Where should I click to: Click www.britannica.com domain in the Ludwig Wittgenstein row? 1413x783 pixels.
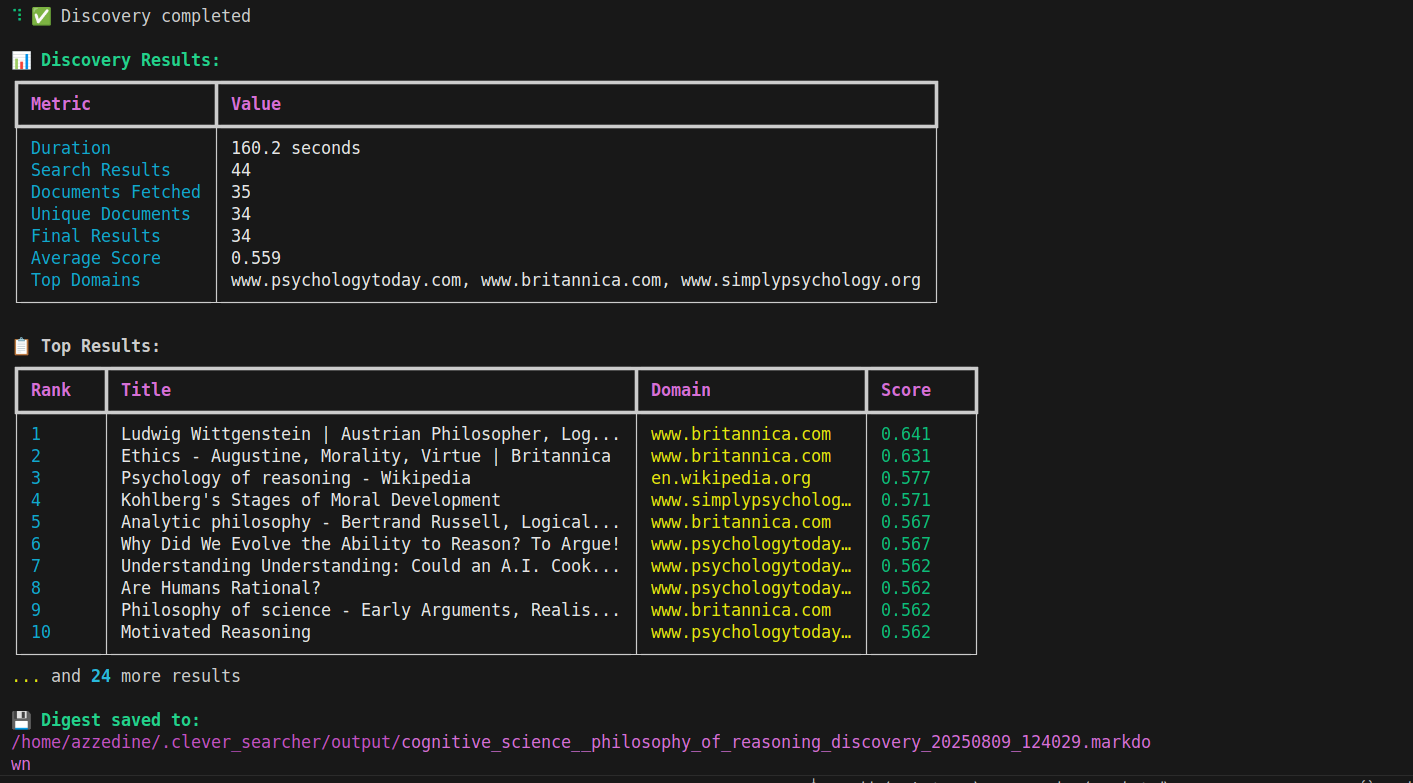tap(741, 434)
